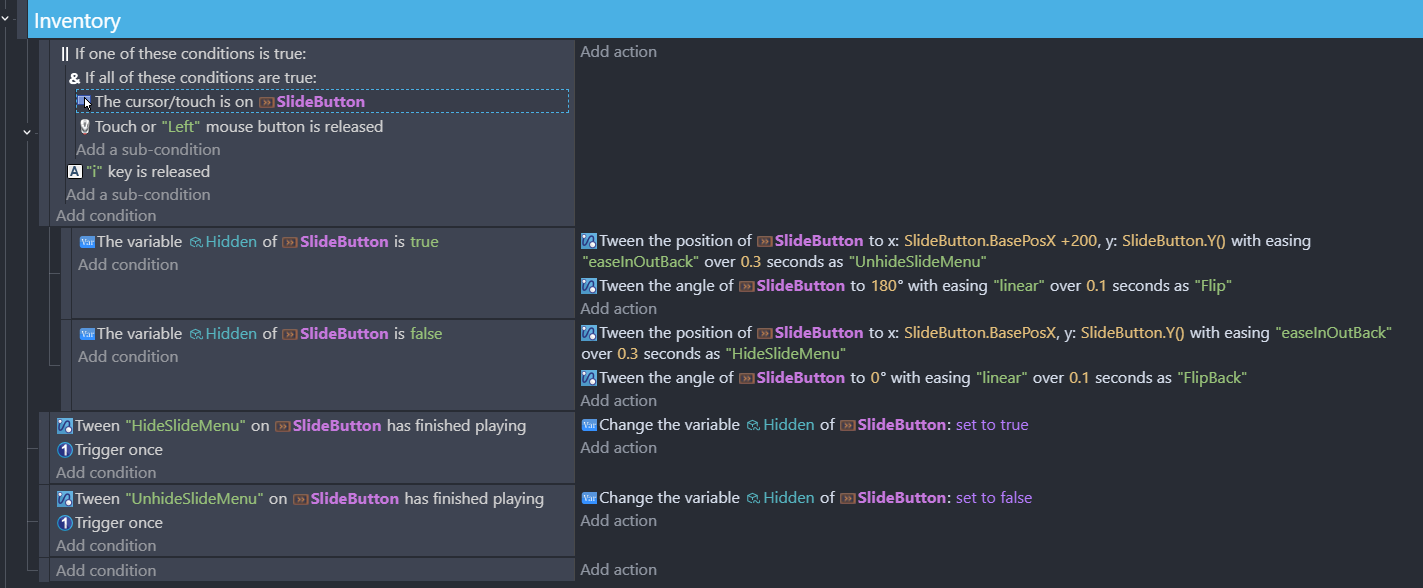
Task: Click the tween icon beside the 'UnhideSlideMenu' finished condition
Action: click(65, 498)
